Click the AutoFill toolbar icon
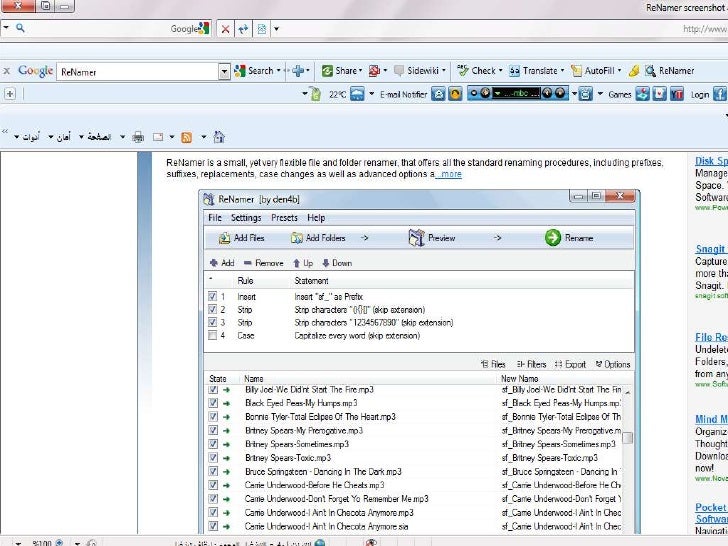 click(576, 71)
